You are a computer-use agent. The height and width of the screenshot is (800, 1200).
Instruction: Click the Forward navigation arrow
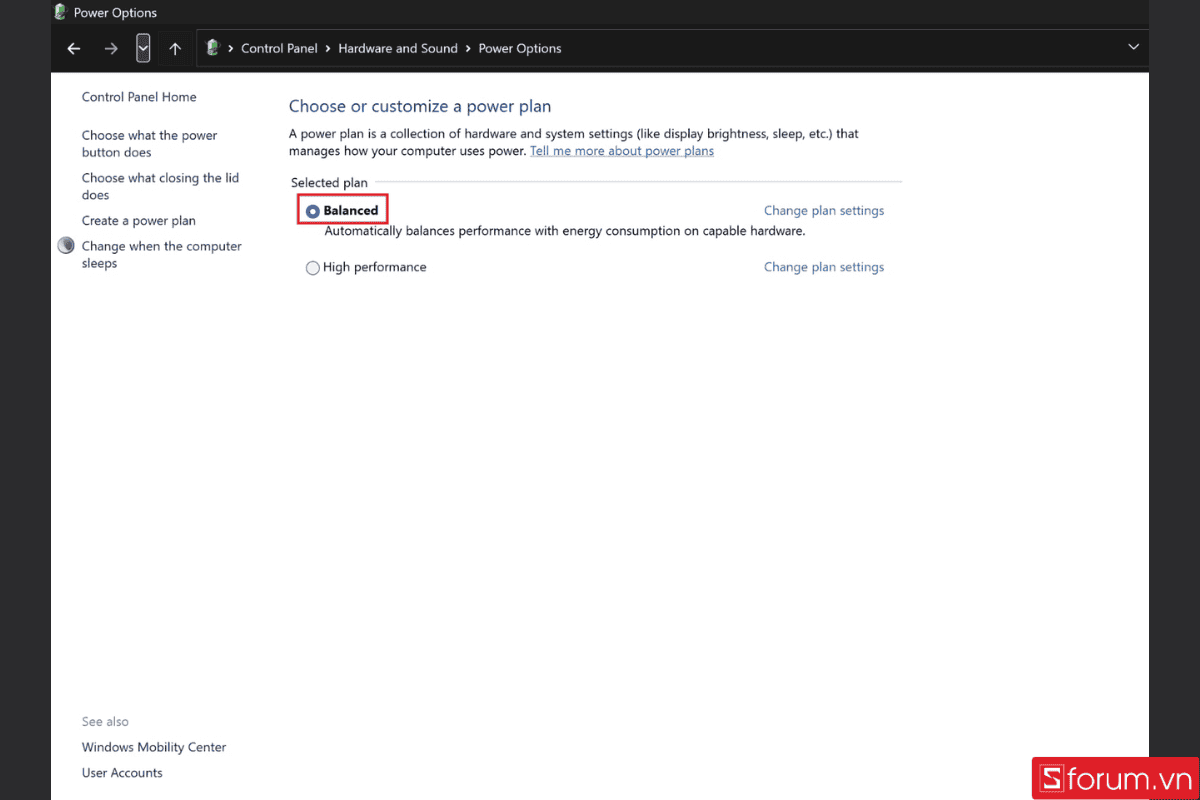tap(111, 48)
